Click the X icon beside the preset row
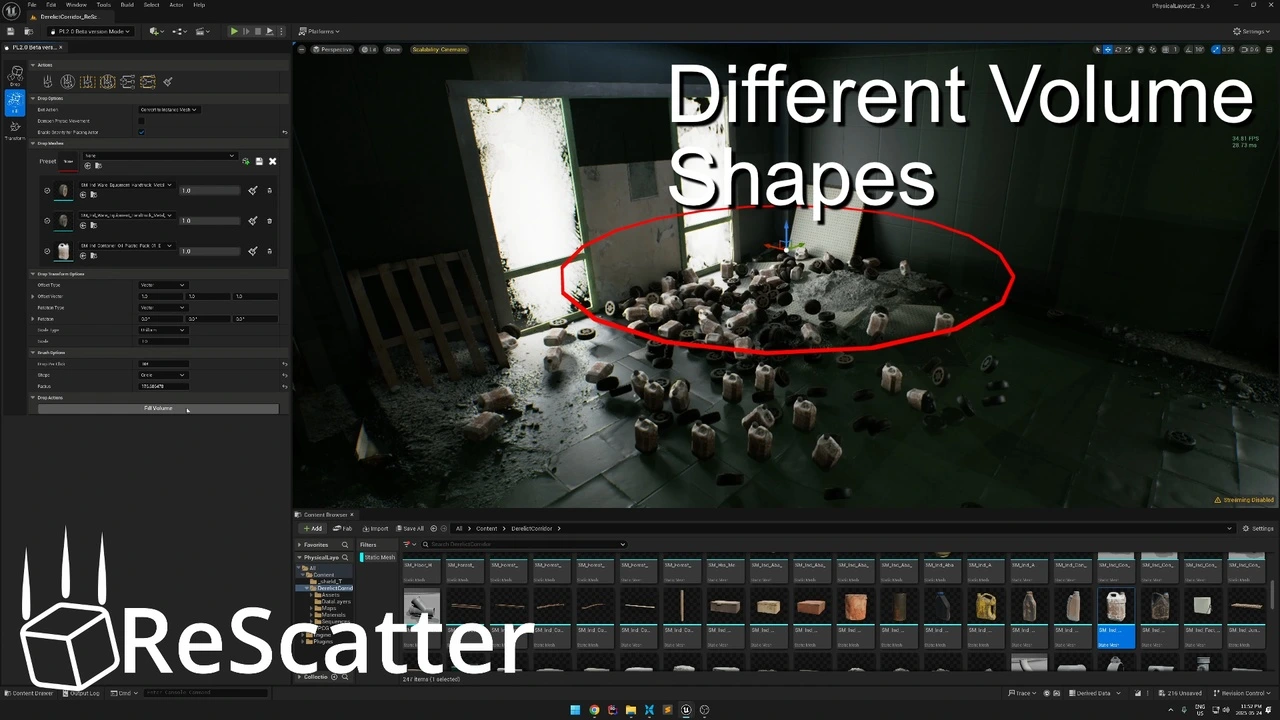The width and height of the screenshot is (1280, 720). coord(272,161)
